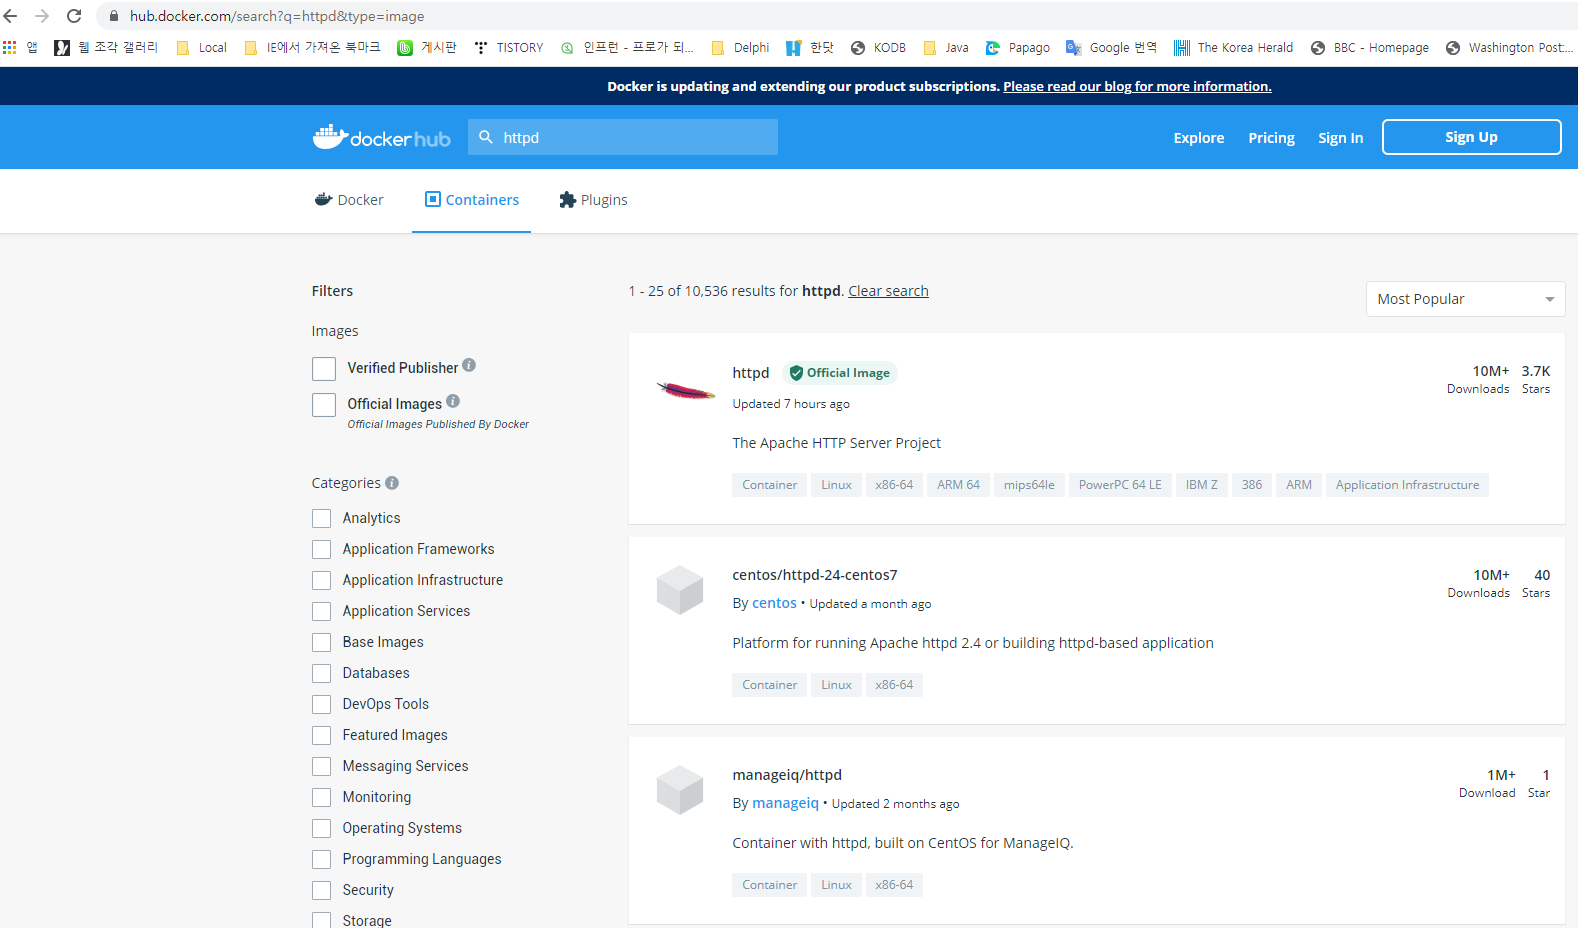1578x928 pixels.
Task: Open the Java bookmarks folder
Action: (946, 47)
